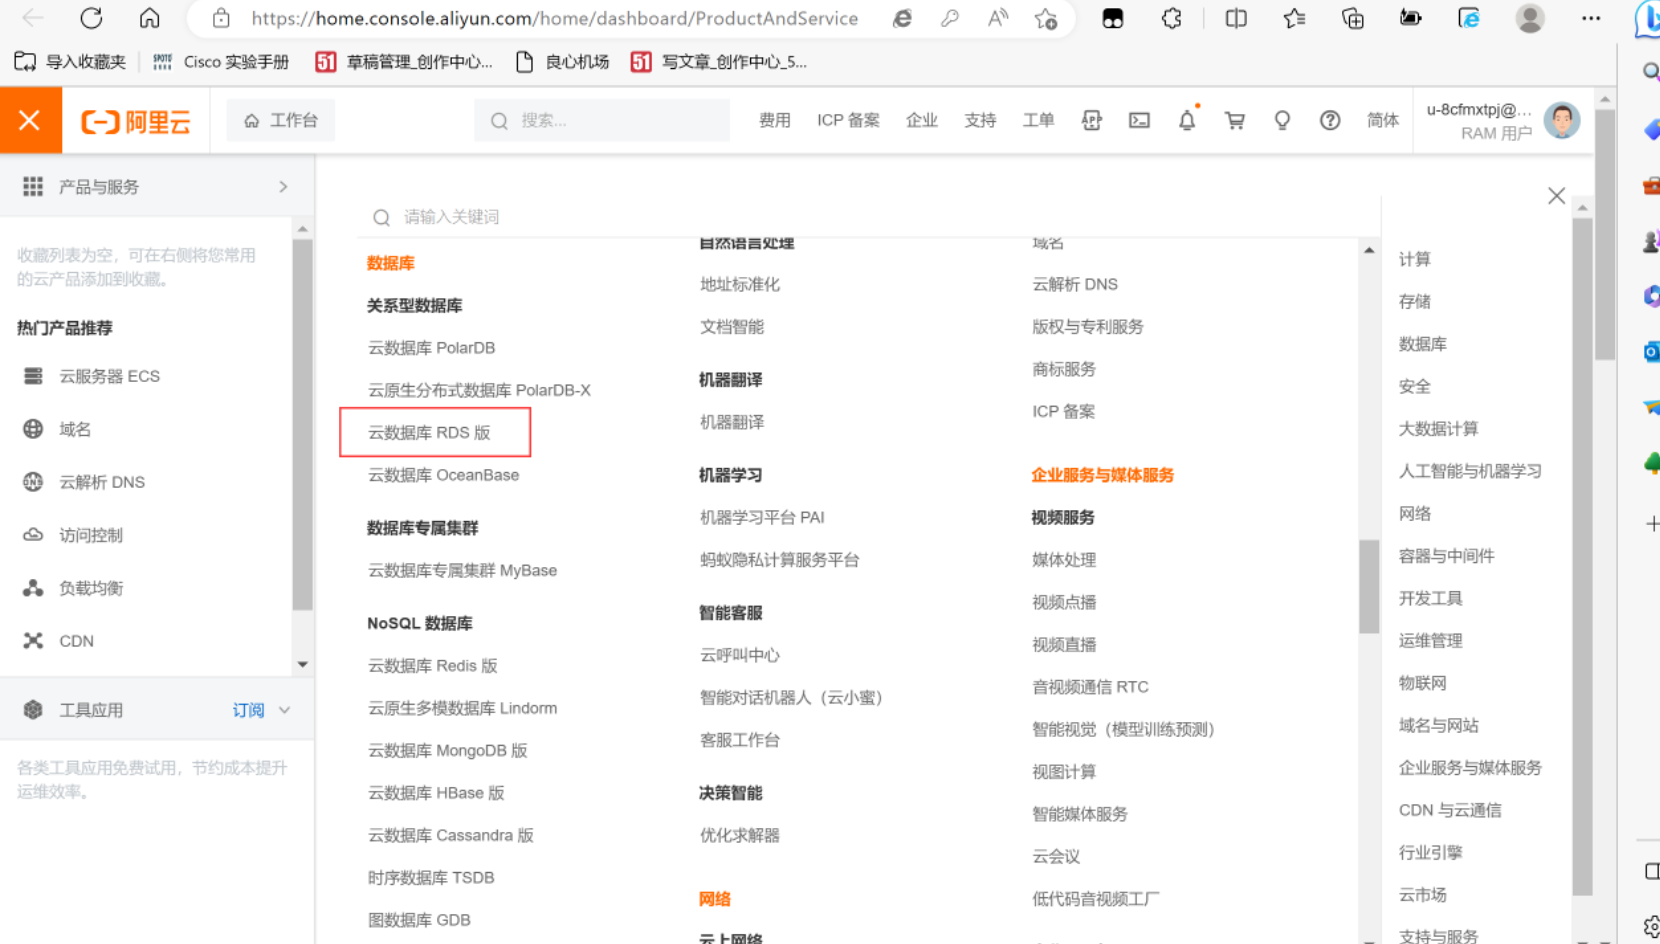Open 云数据库 PolarDB
The width and height of the screenshot is (1660, 944).
click(x=431, y=347)
